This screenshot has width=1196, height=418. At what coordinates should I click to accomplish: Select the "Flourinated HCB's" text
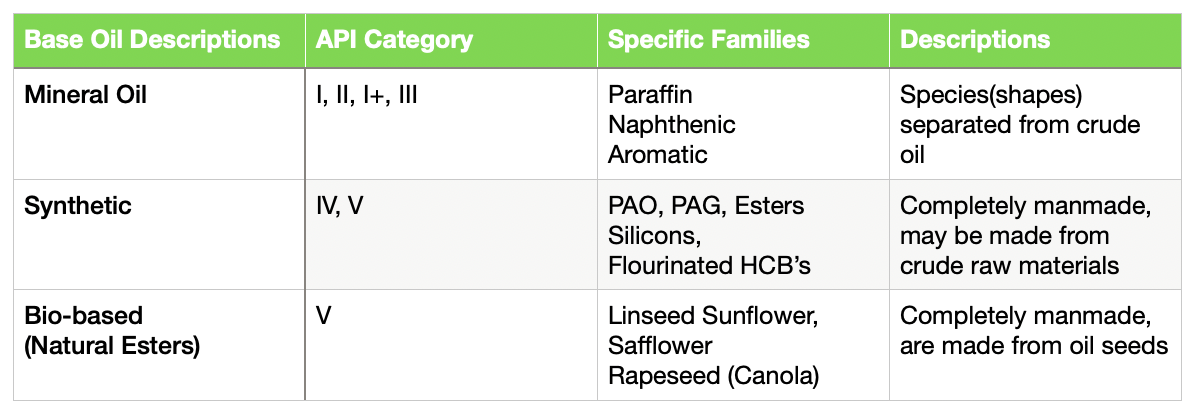click(x=706, y=266)
